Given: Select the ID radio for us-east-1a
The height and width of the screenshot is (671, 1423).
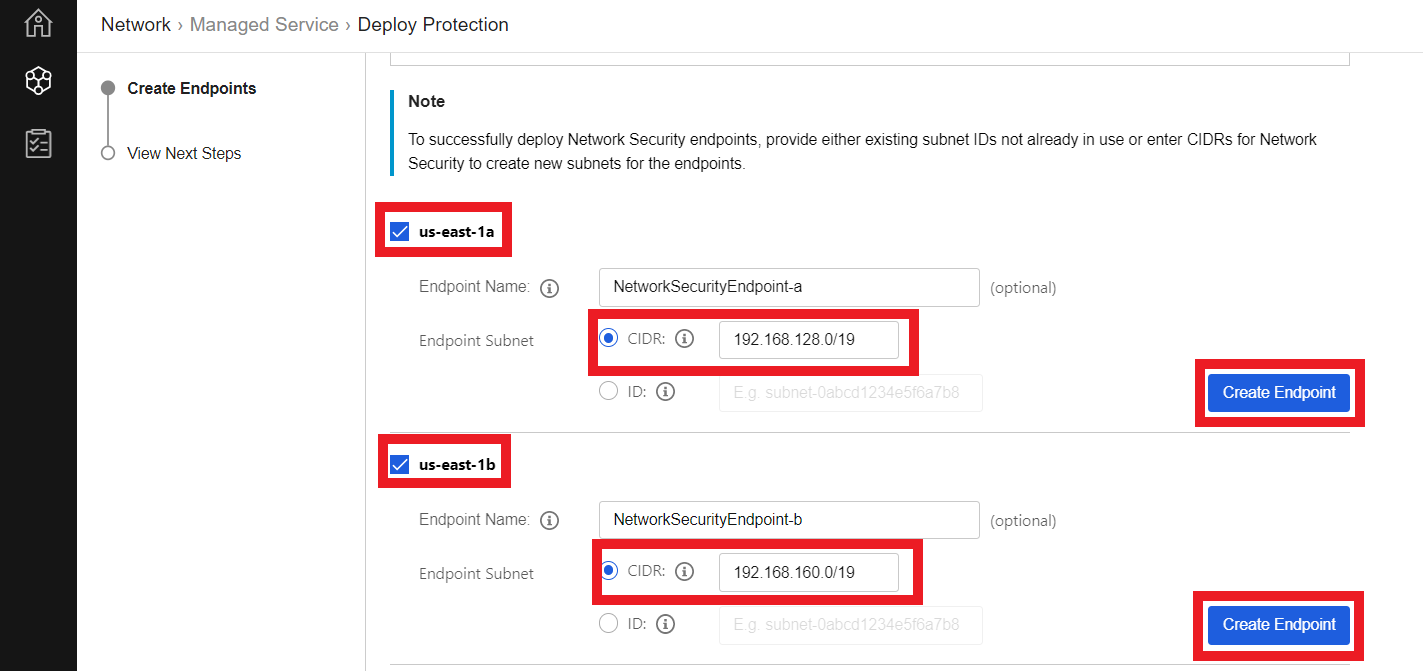Looking at the screenshot, I should (x=608, y=391).
